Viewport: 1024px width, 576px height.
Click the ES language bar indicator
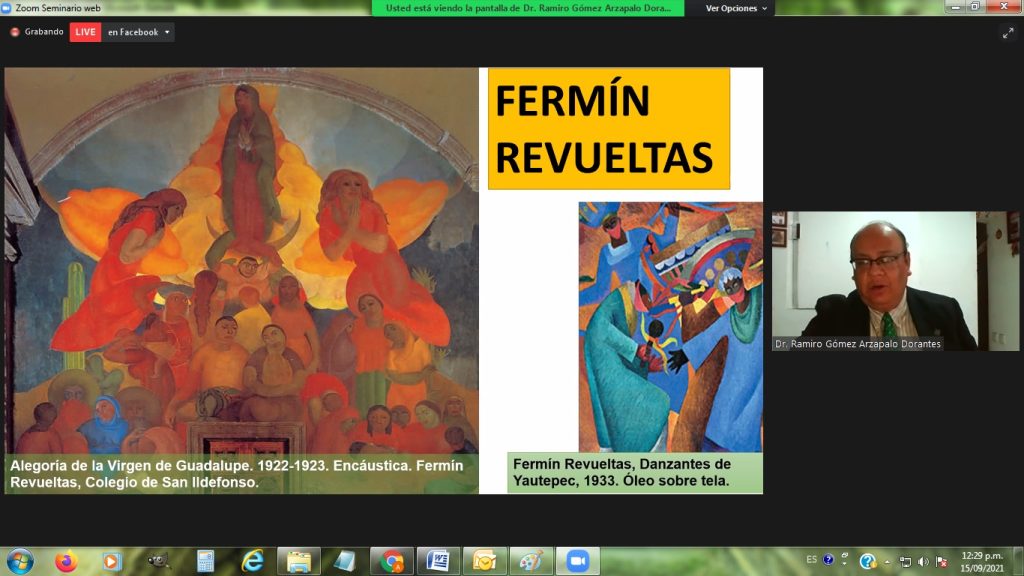coord(811,560)
